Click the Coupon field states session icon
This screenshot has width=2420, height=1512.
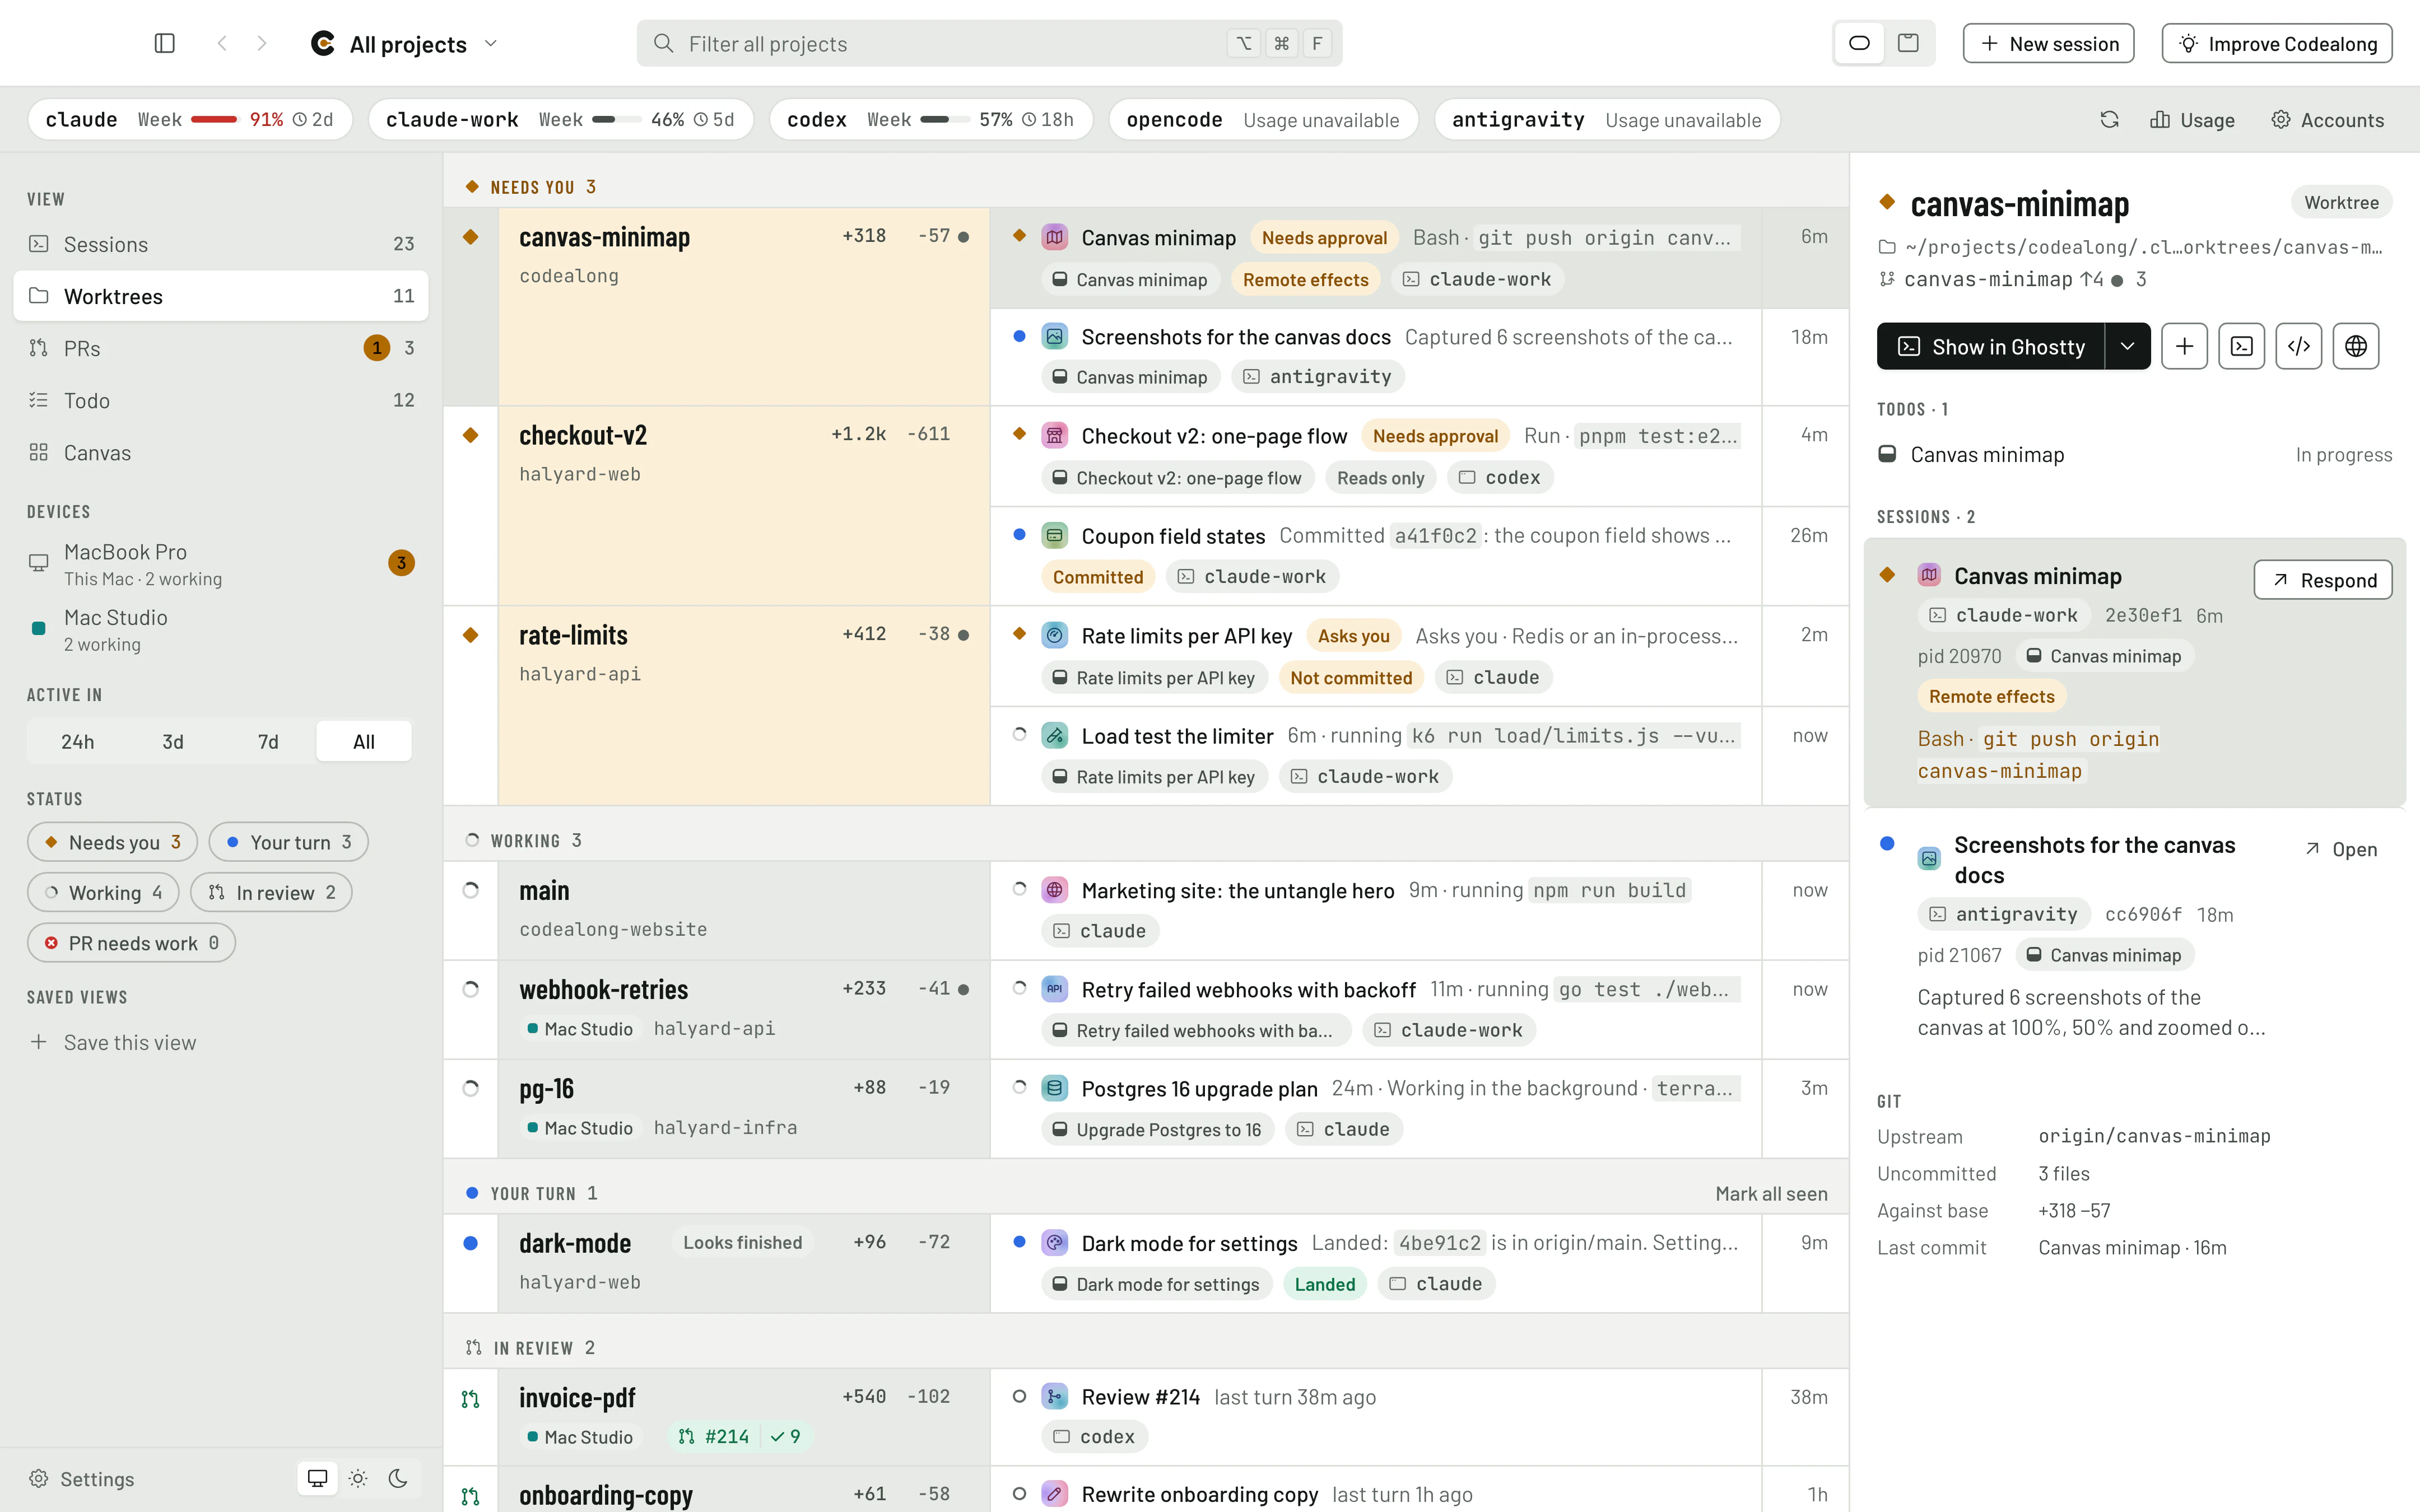point(1054,535)
